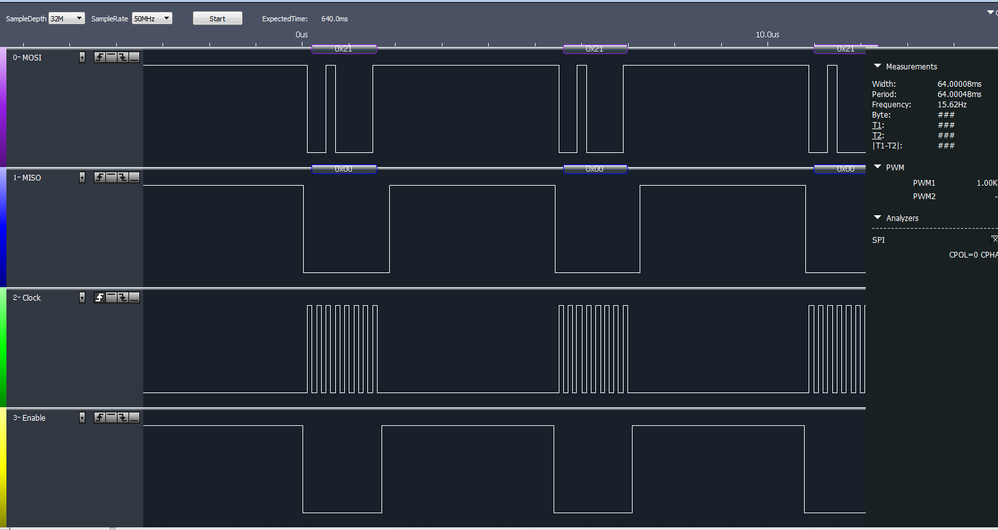Click the Width value 64.00008ms

(x=959, y=84)
